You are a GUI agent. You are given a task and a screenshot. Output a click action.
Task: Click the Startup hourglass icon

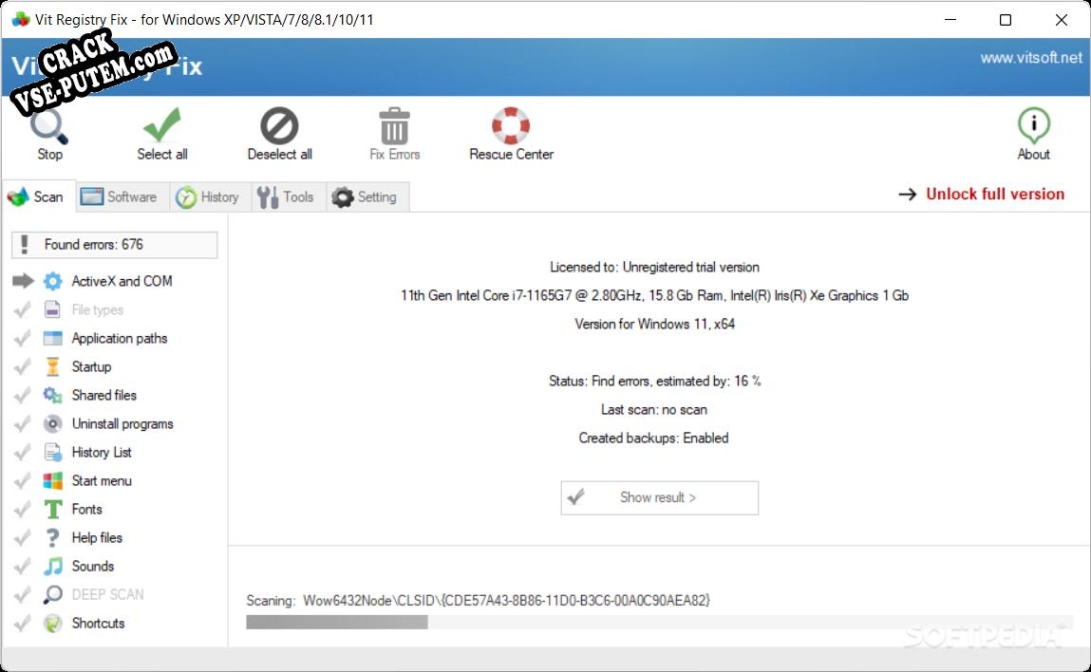click(51, 366)
